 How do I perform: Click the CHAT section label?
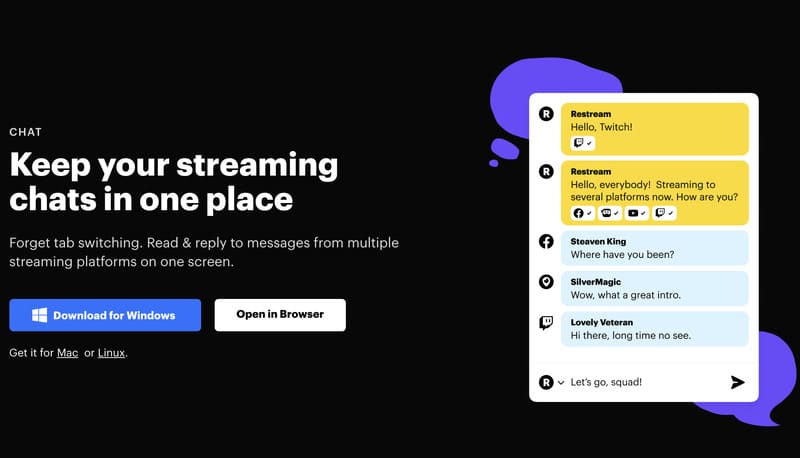point(26,132)
